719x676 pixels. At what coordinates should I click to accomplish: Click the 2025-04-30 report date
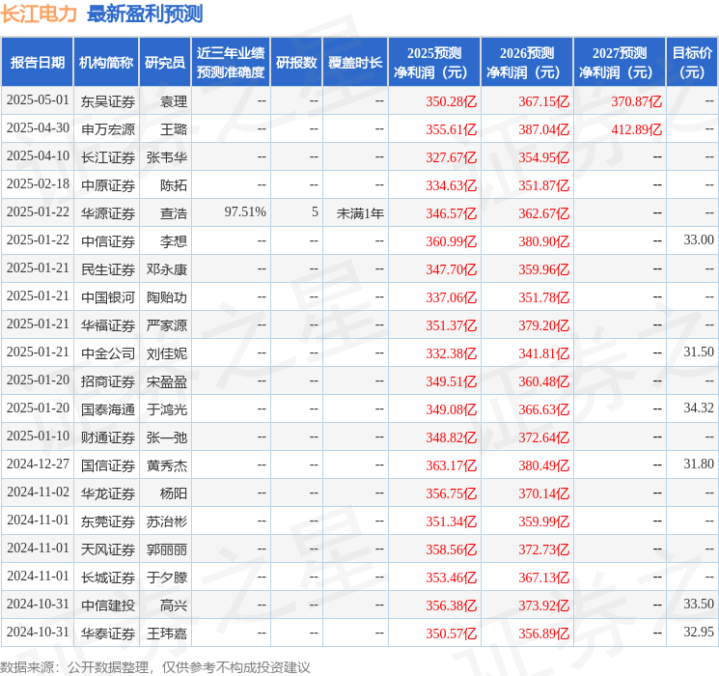click(38, 127)
